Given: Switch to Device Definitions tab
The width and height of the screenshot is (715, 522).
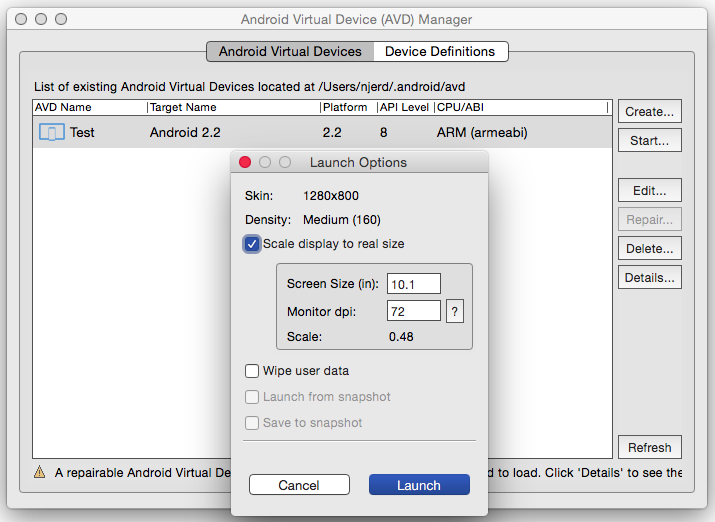Looking at the screenshot, I should 440,52.
